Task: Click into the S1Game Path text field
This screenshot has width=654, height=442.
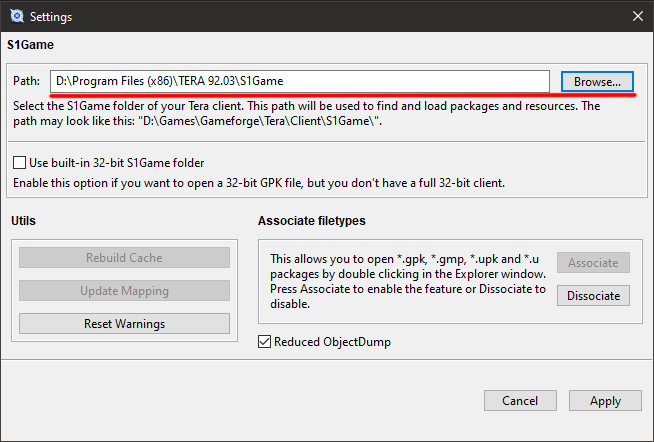Action: click(299, 81)
